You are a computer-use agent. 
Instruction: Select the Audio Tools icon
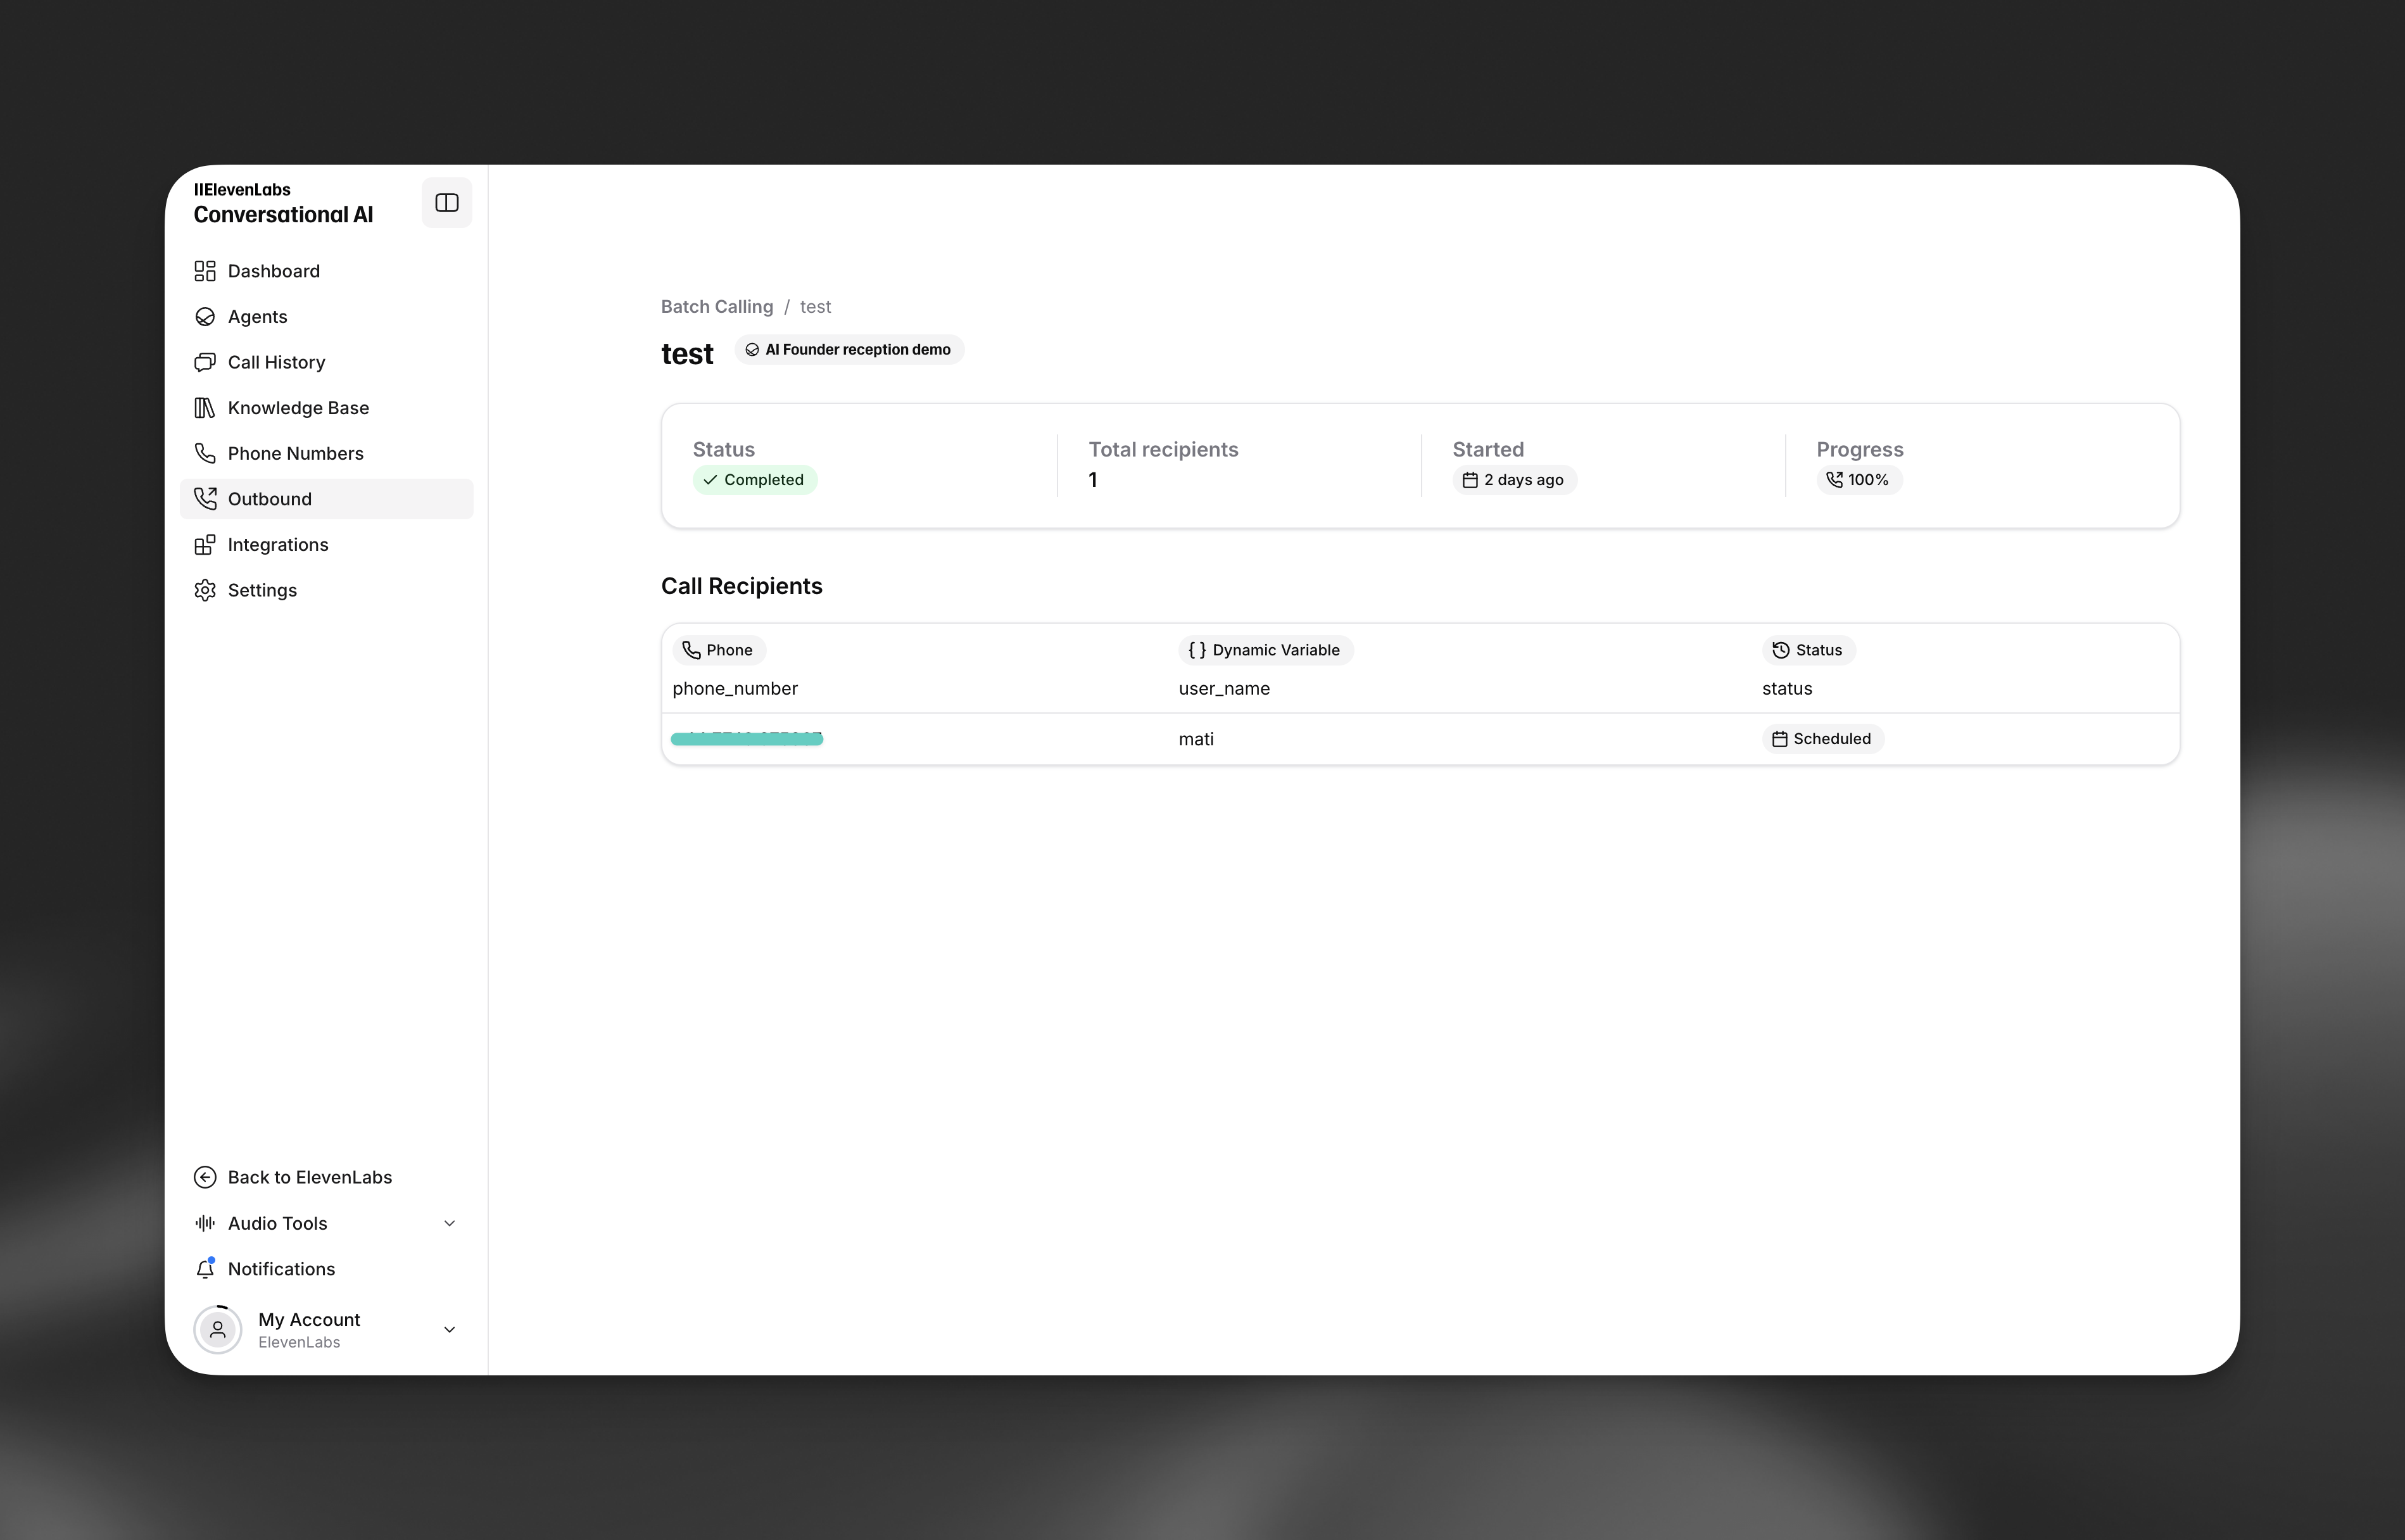(205, 1222)
